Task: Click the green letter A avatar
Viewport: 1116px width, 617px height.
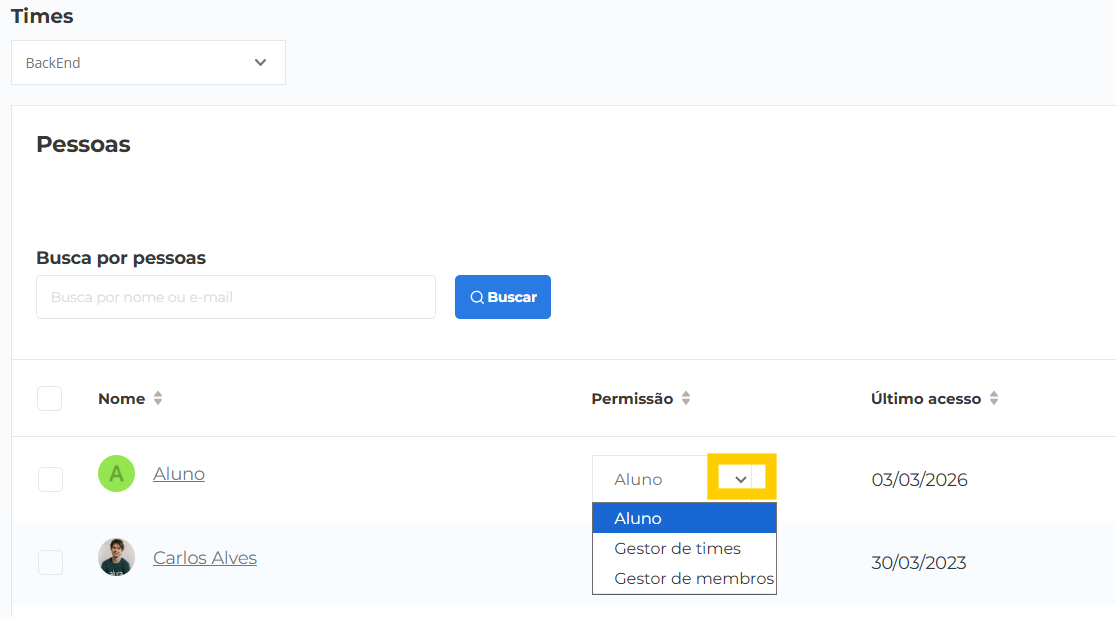Action: tap(116, 474)
